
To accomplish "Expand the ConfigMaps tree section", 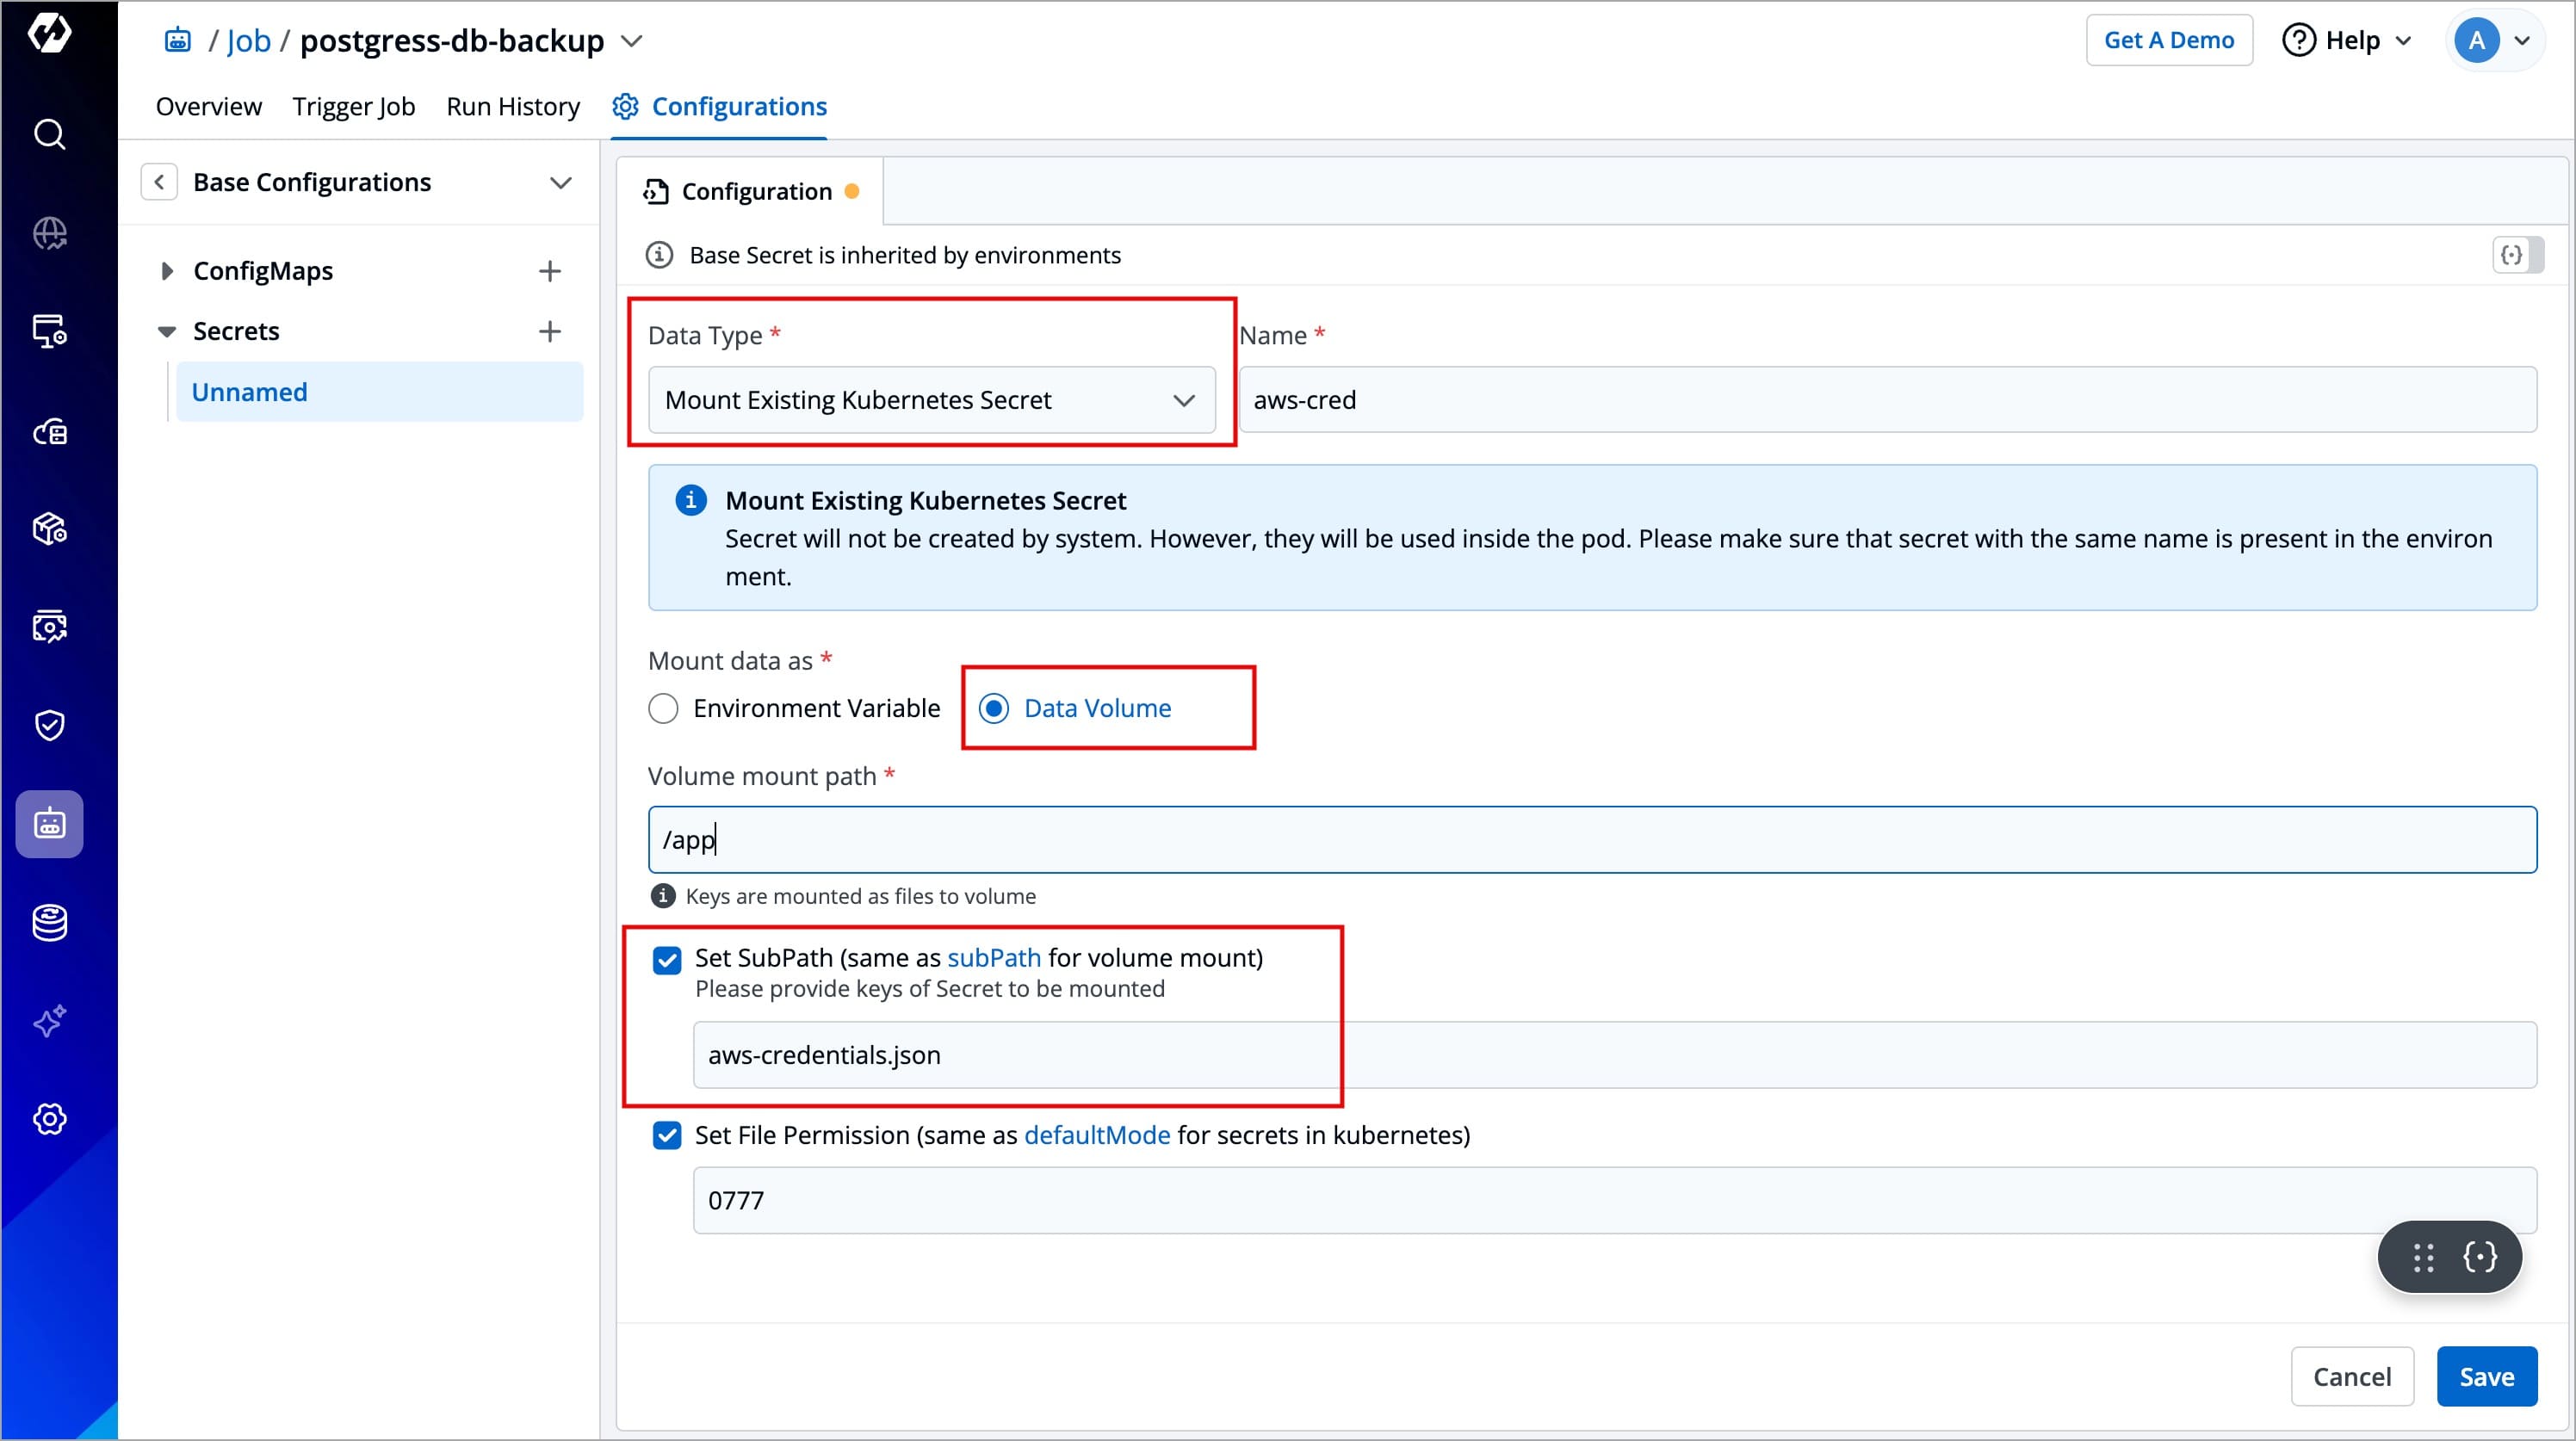I will pyautogui.click(x=167, y=271).
